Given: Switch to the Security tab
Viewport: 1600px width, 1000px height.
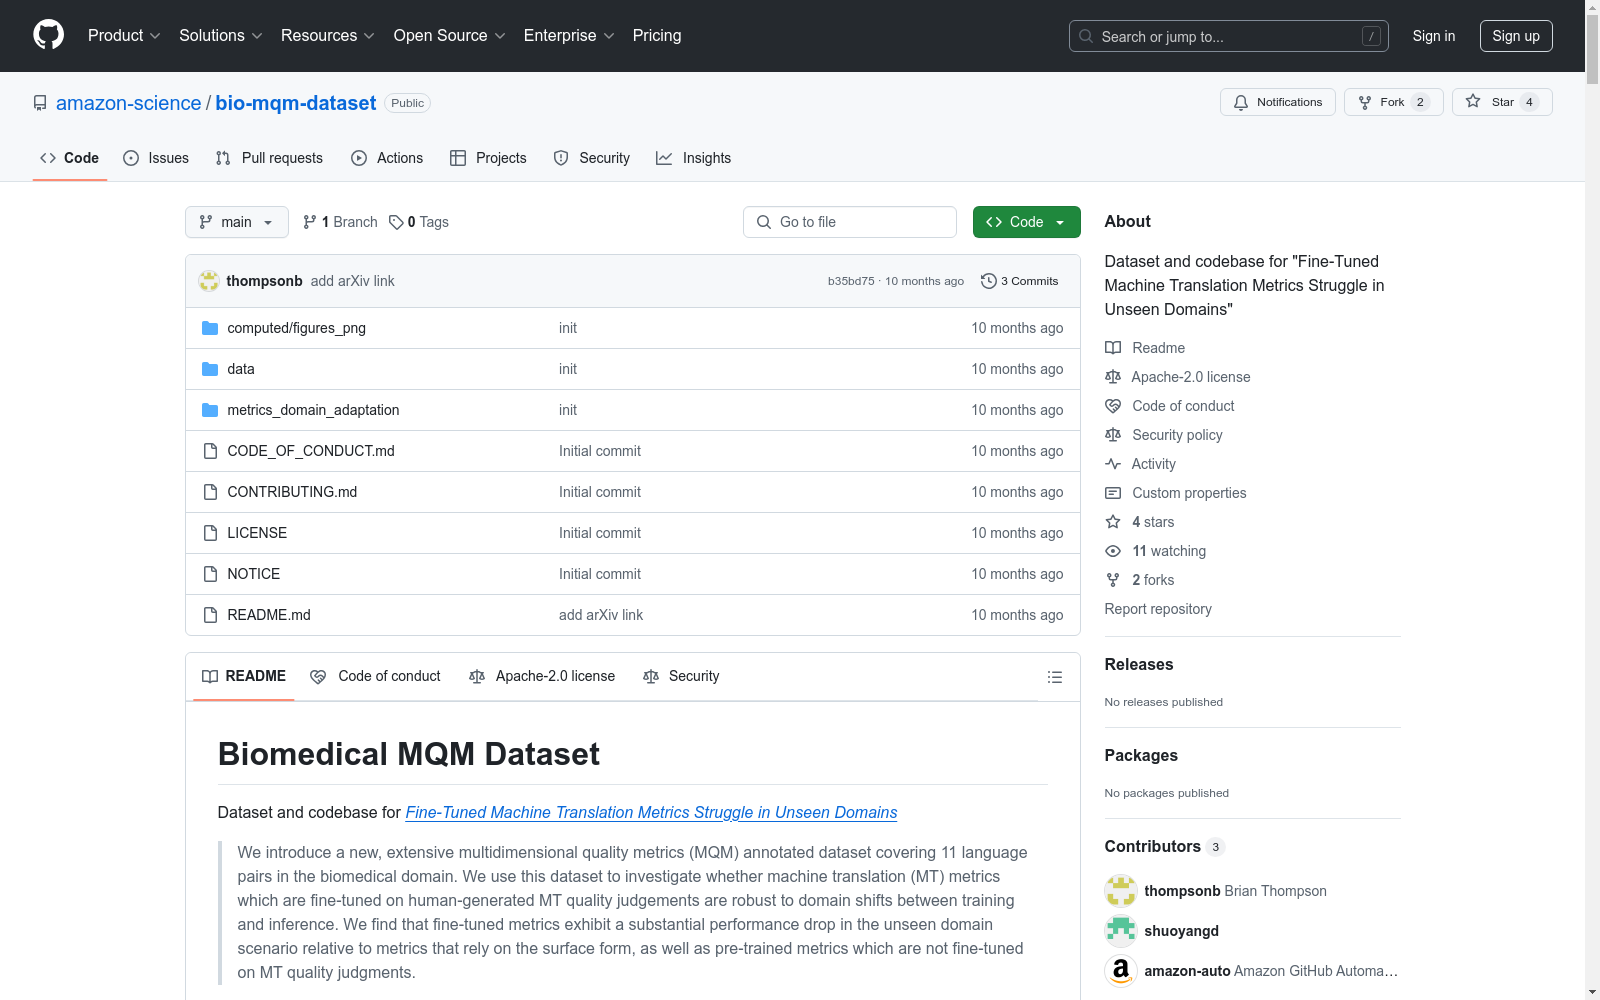Looking at the screenshot, I should [x=592, y=158].
